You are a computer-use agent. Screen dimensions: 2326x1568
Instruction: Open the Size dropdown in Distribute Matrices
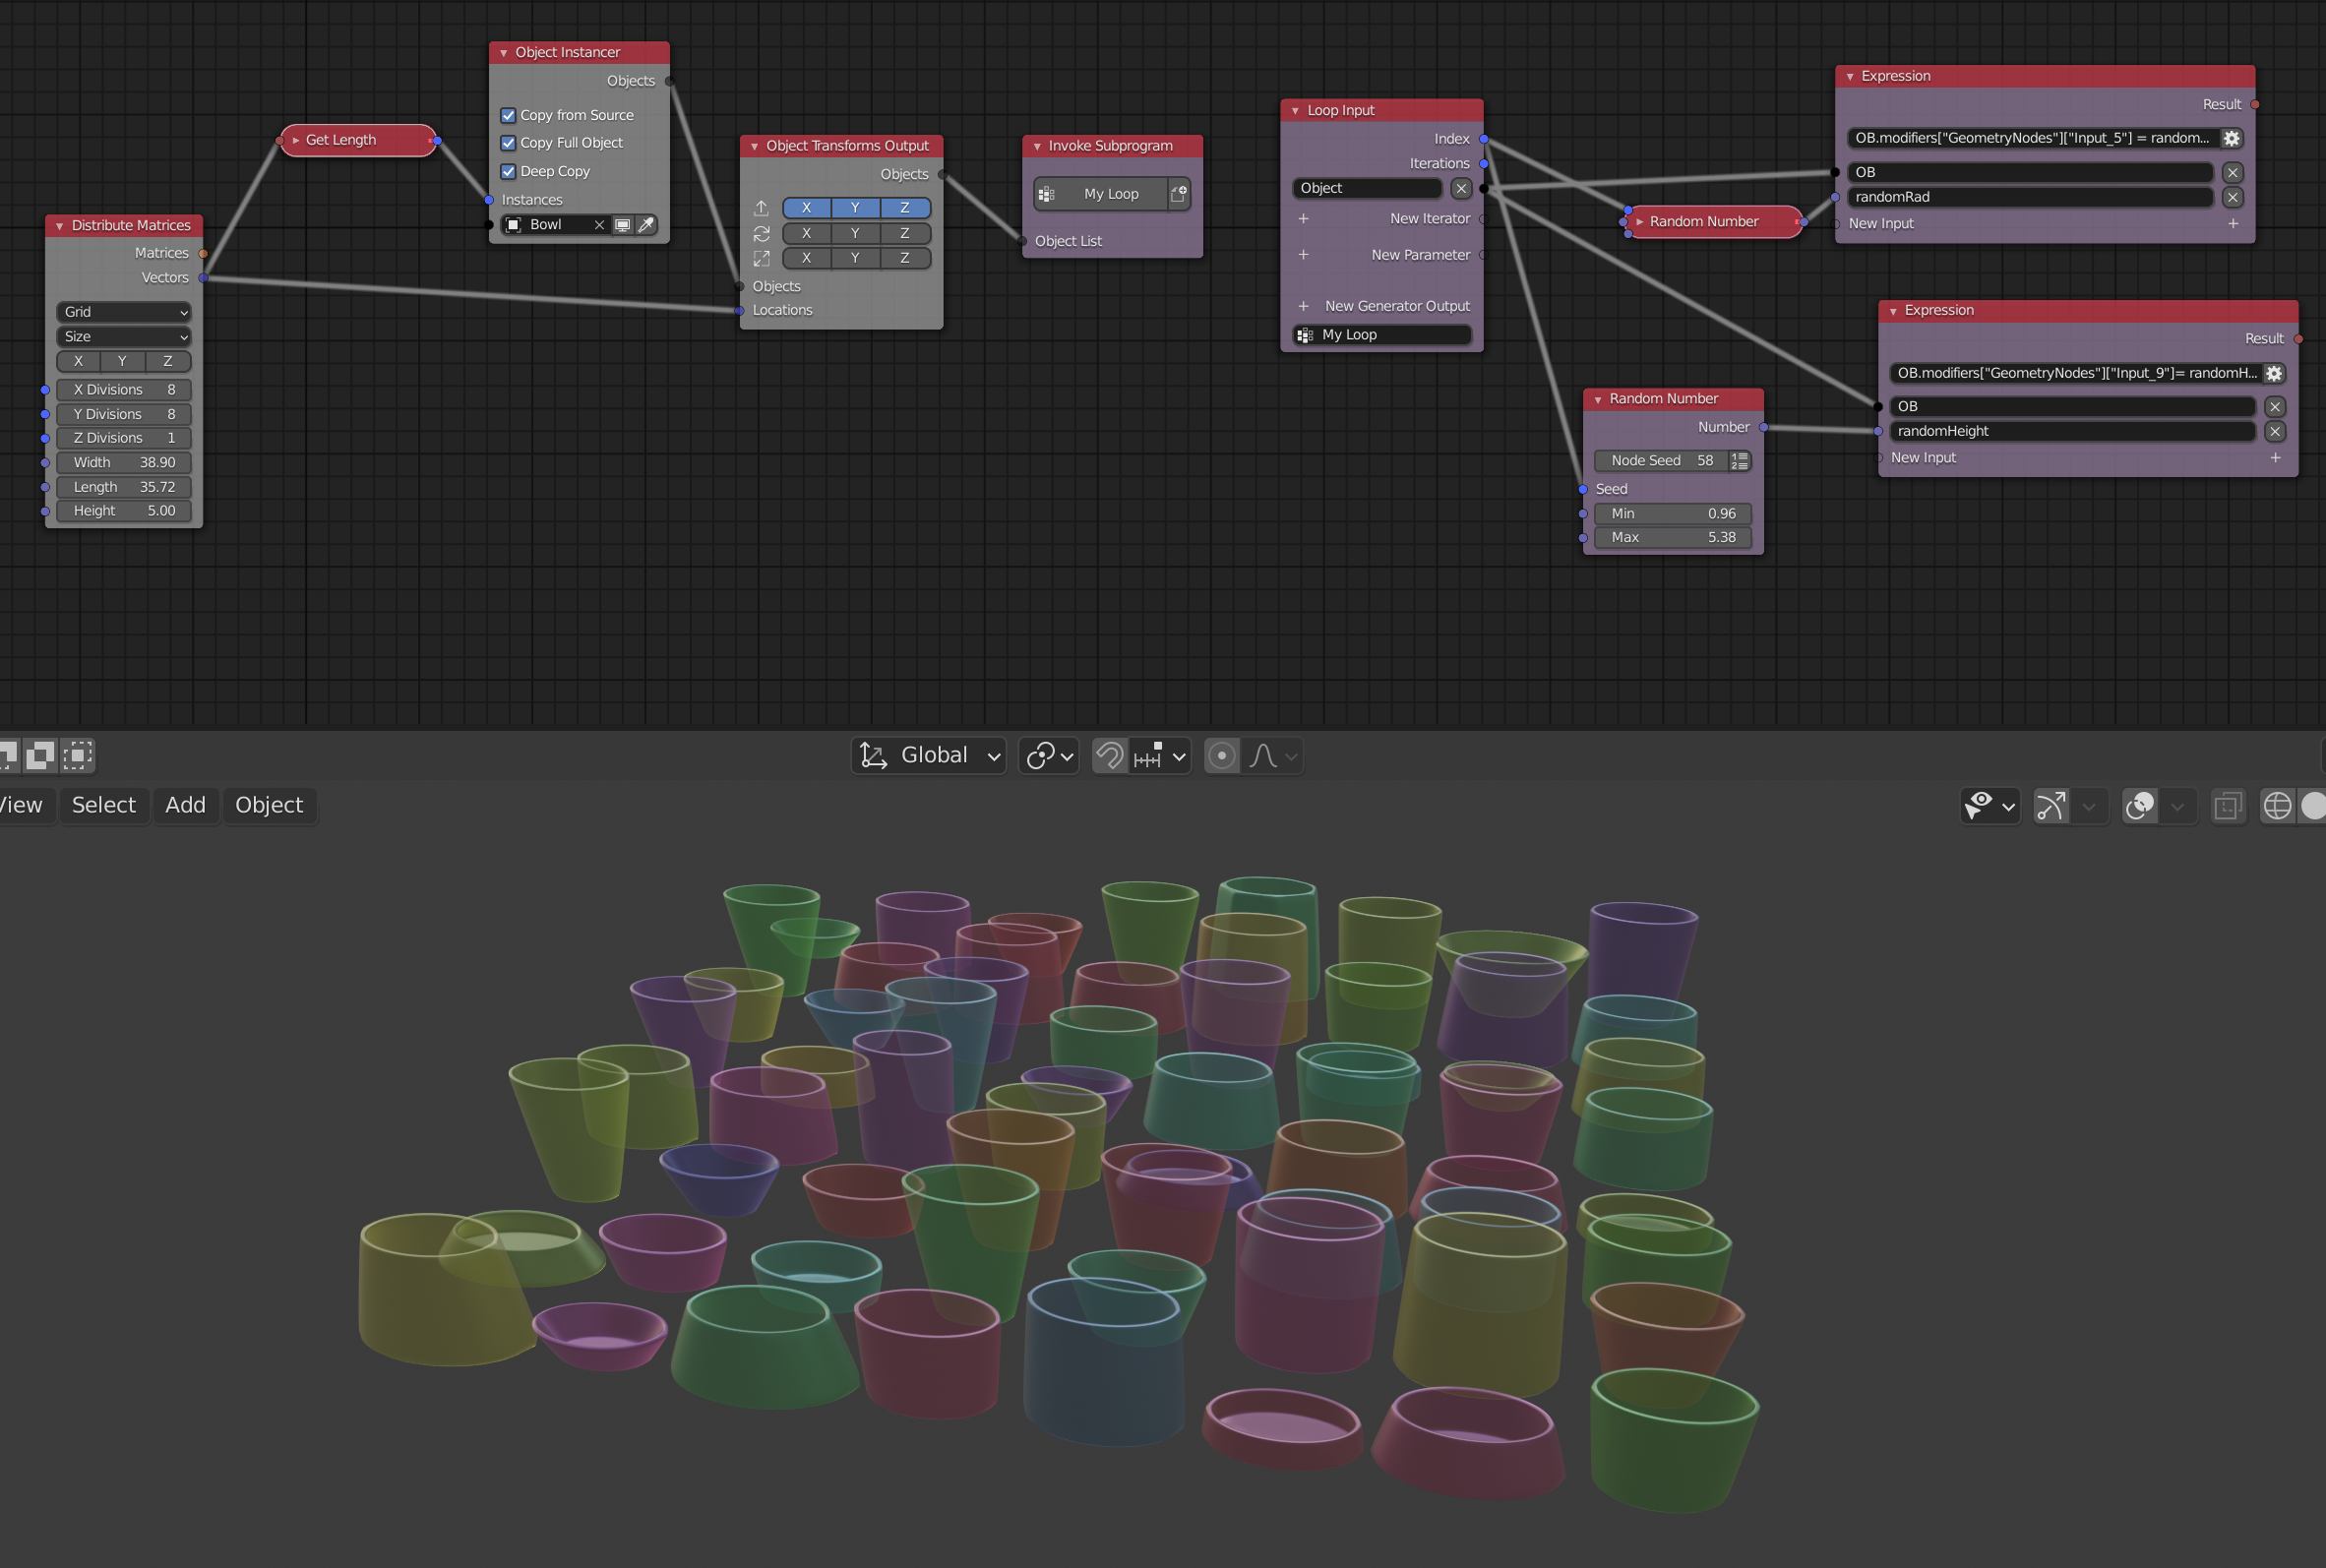coord(124,337)
